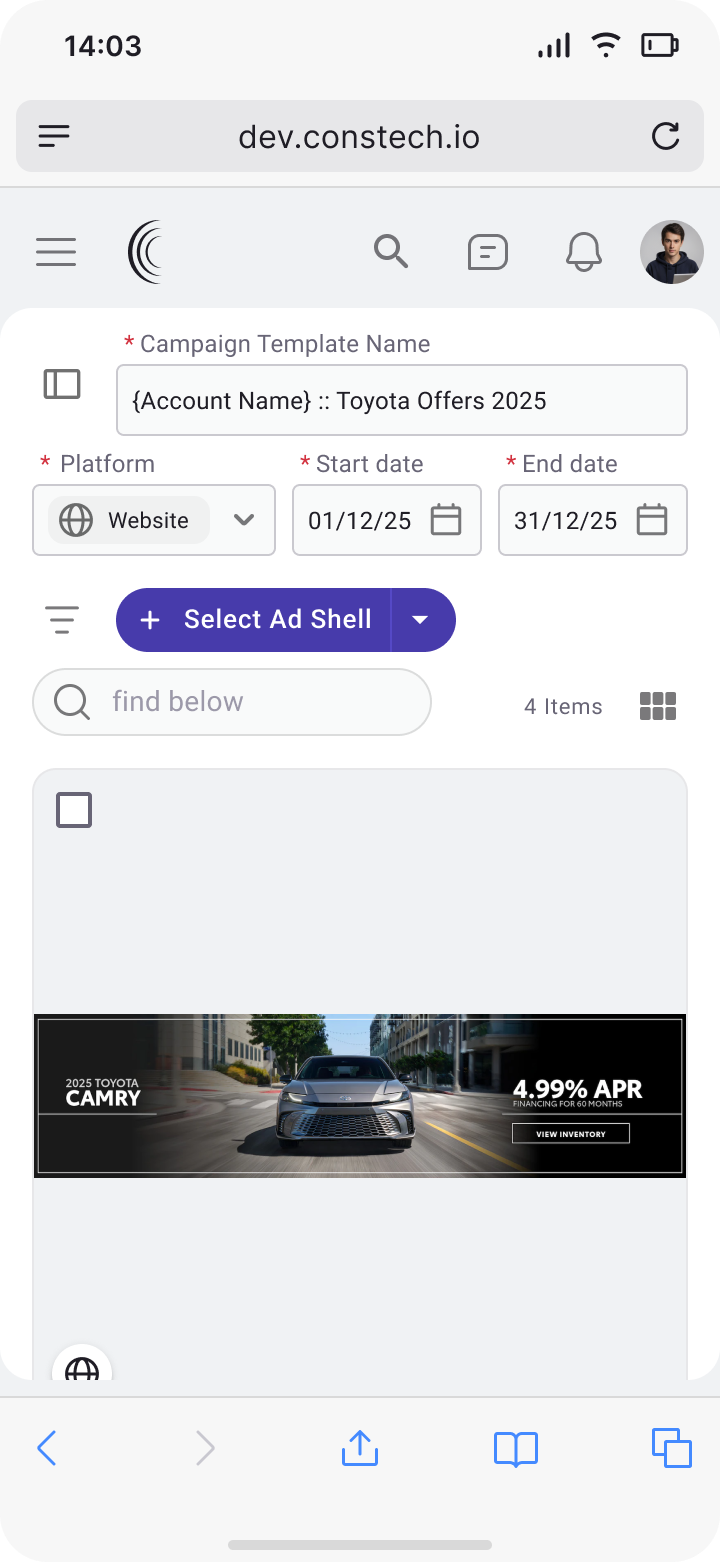Open the End date calendar picker
Viewport: 720px width, 1562px height.
click(x=651, y=520)
